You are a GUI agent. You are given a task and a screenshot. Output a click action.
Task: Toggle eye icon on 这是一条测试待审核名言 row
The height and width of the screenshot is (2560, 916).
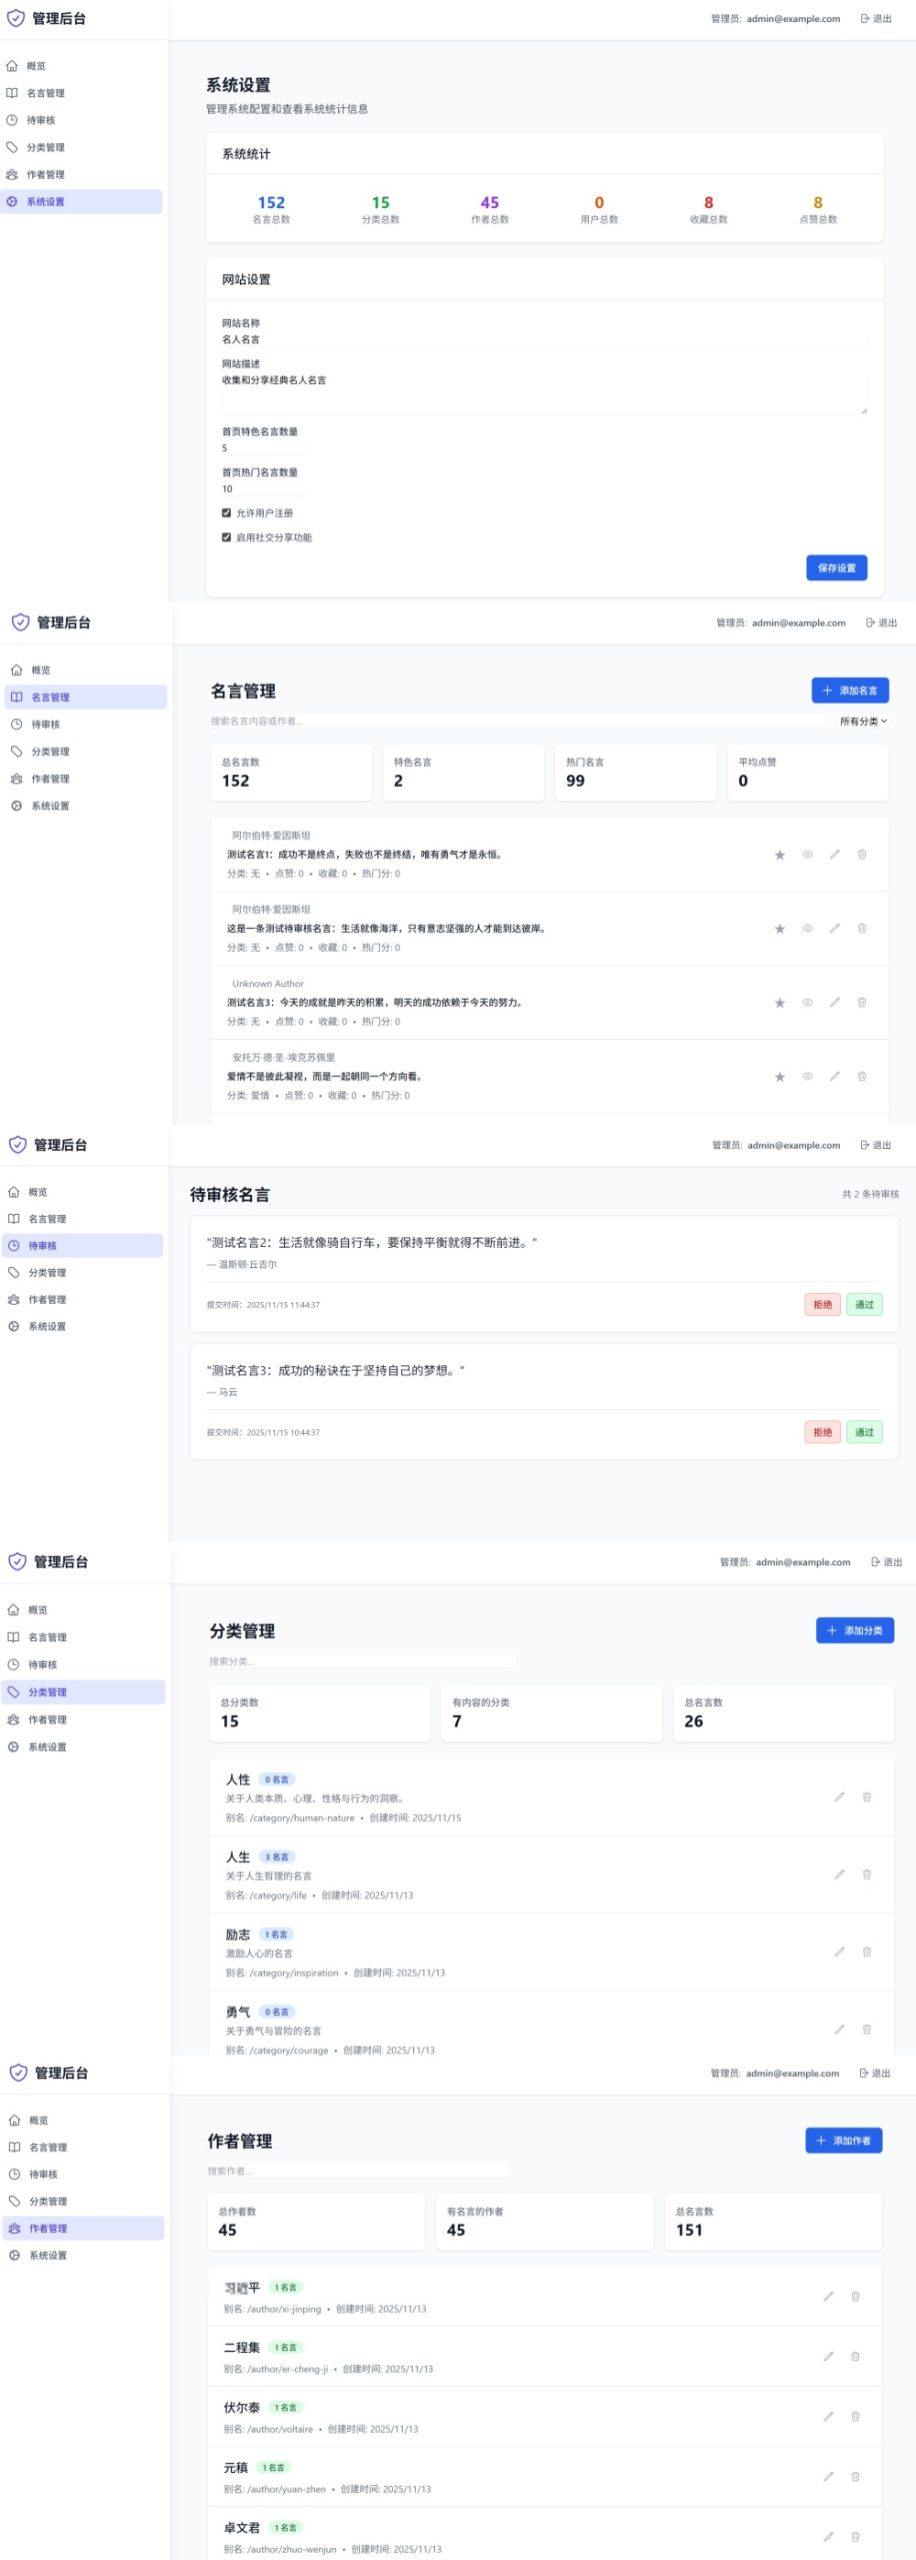pyautogui.click(x=807, y=928)
